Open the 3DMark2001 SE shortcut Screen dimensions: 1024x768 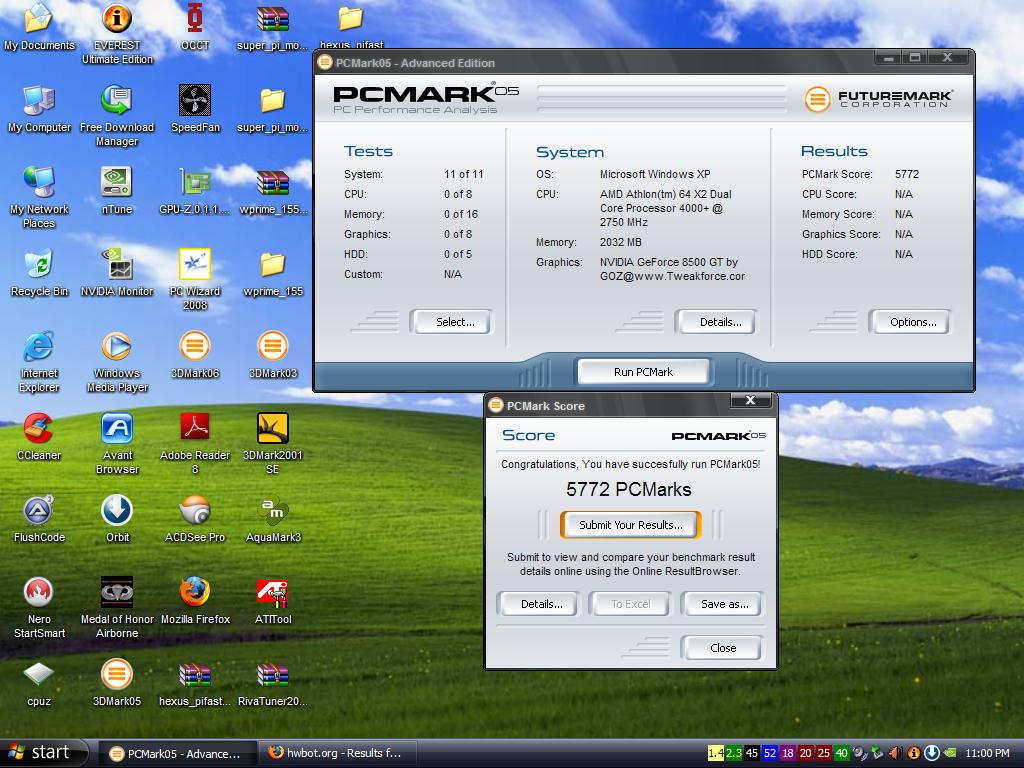273,443
